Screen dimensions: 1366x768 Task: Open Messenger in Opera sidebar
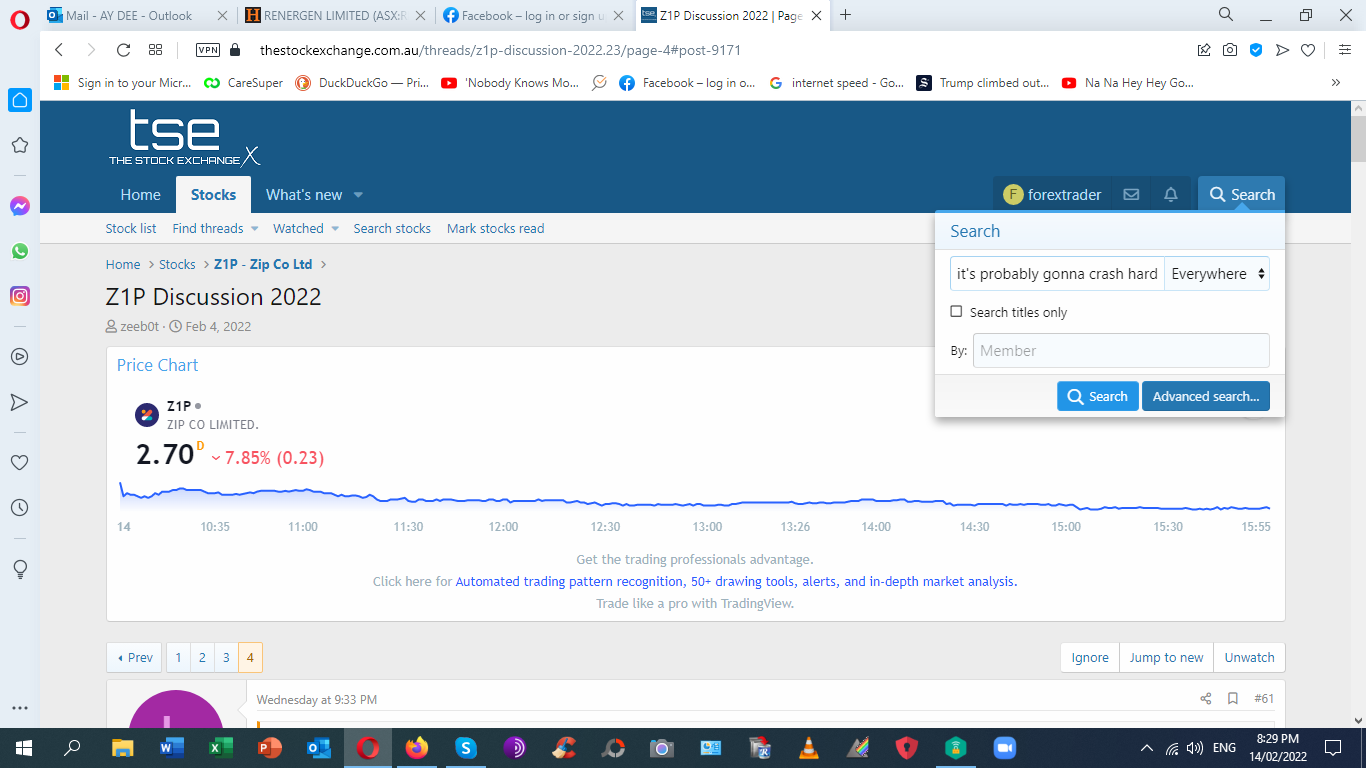tap(19, 206)
